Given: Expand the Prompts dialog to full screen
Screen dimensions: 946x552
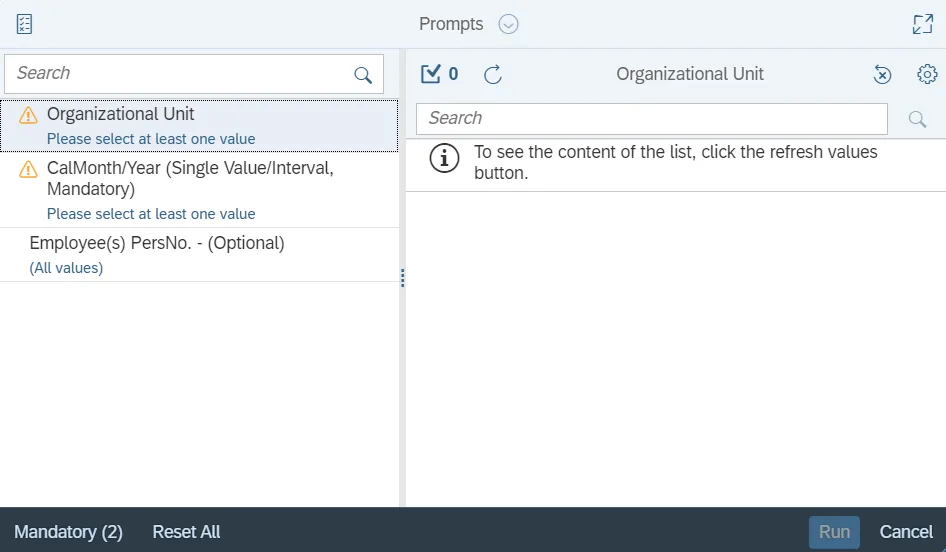Looking at the screenshot, I should [x=922, y=24].
